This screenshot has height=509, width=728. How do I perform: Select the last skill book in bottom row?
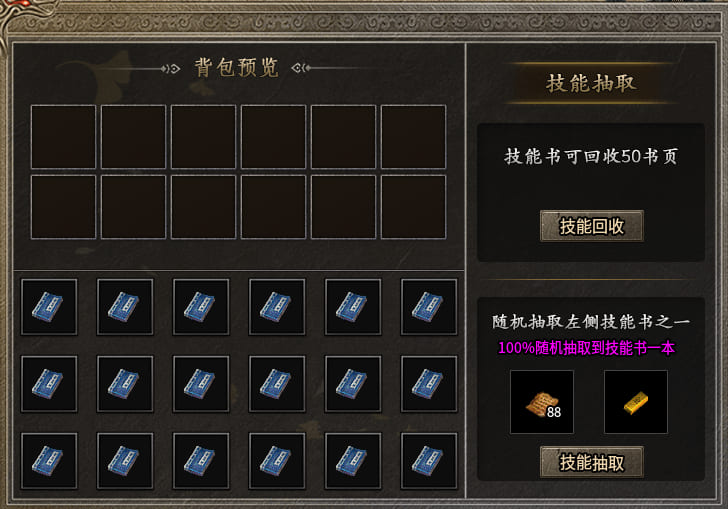(429, 461)
